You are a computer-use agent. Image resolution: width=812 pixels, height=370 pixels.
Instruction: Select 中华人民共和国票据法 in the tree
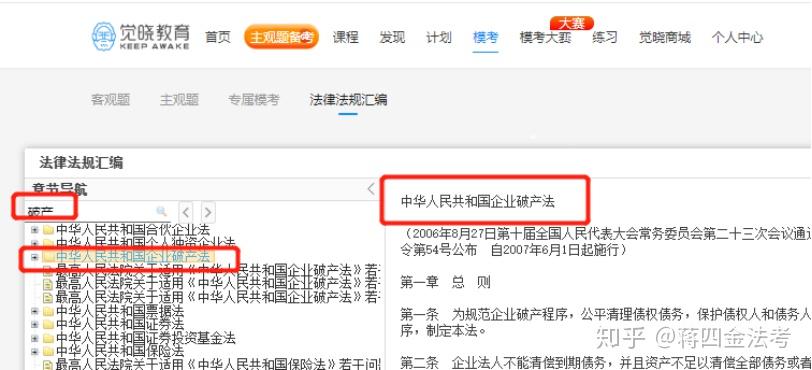120,311
